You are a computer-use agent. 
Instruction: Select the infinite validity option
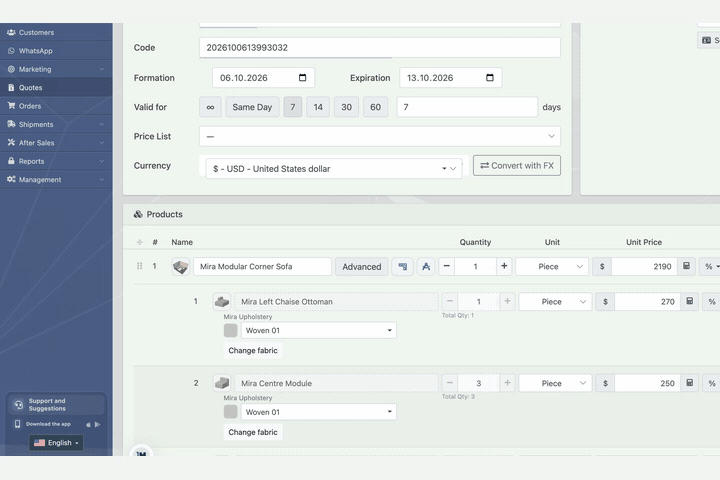tap(210, 107)
